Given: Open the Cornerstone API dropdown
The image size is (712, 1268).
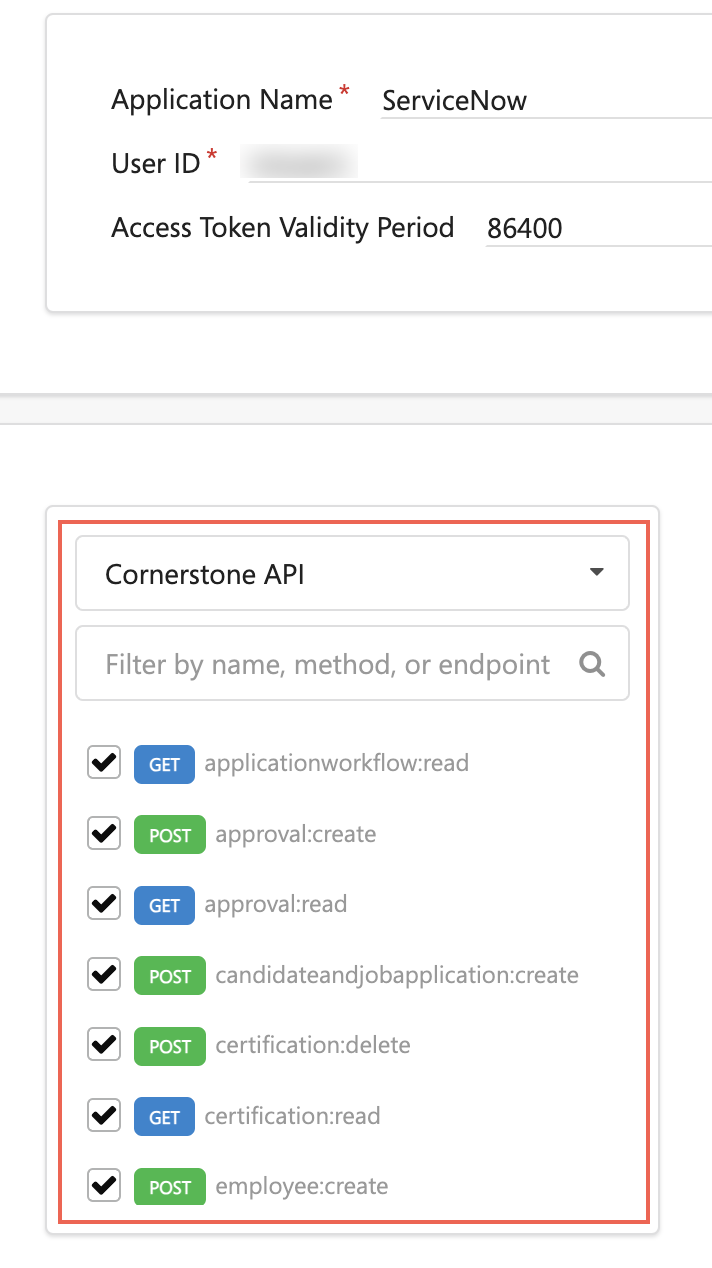Looking at the screenshot, I should [x=352, y=573].
